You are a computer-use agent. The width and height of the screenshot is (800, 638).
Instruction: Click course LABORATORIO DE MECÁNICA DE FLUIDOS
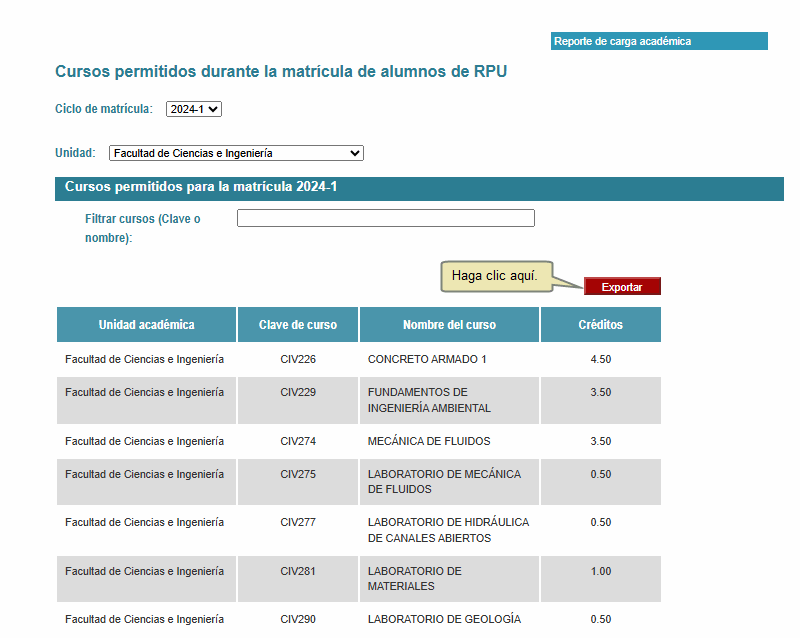pyautogui.click(x=444, y=482)
